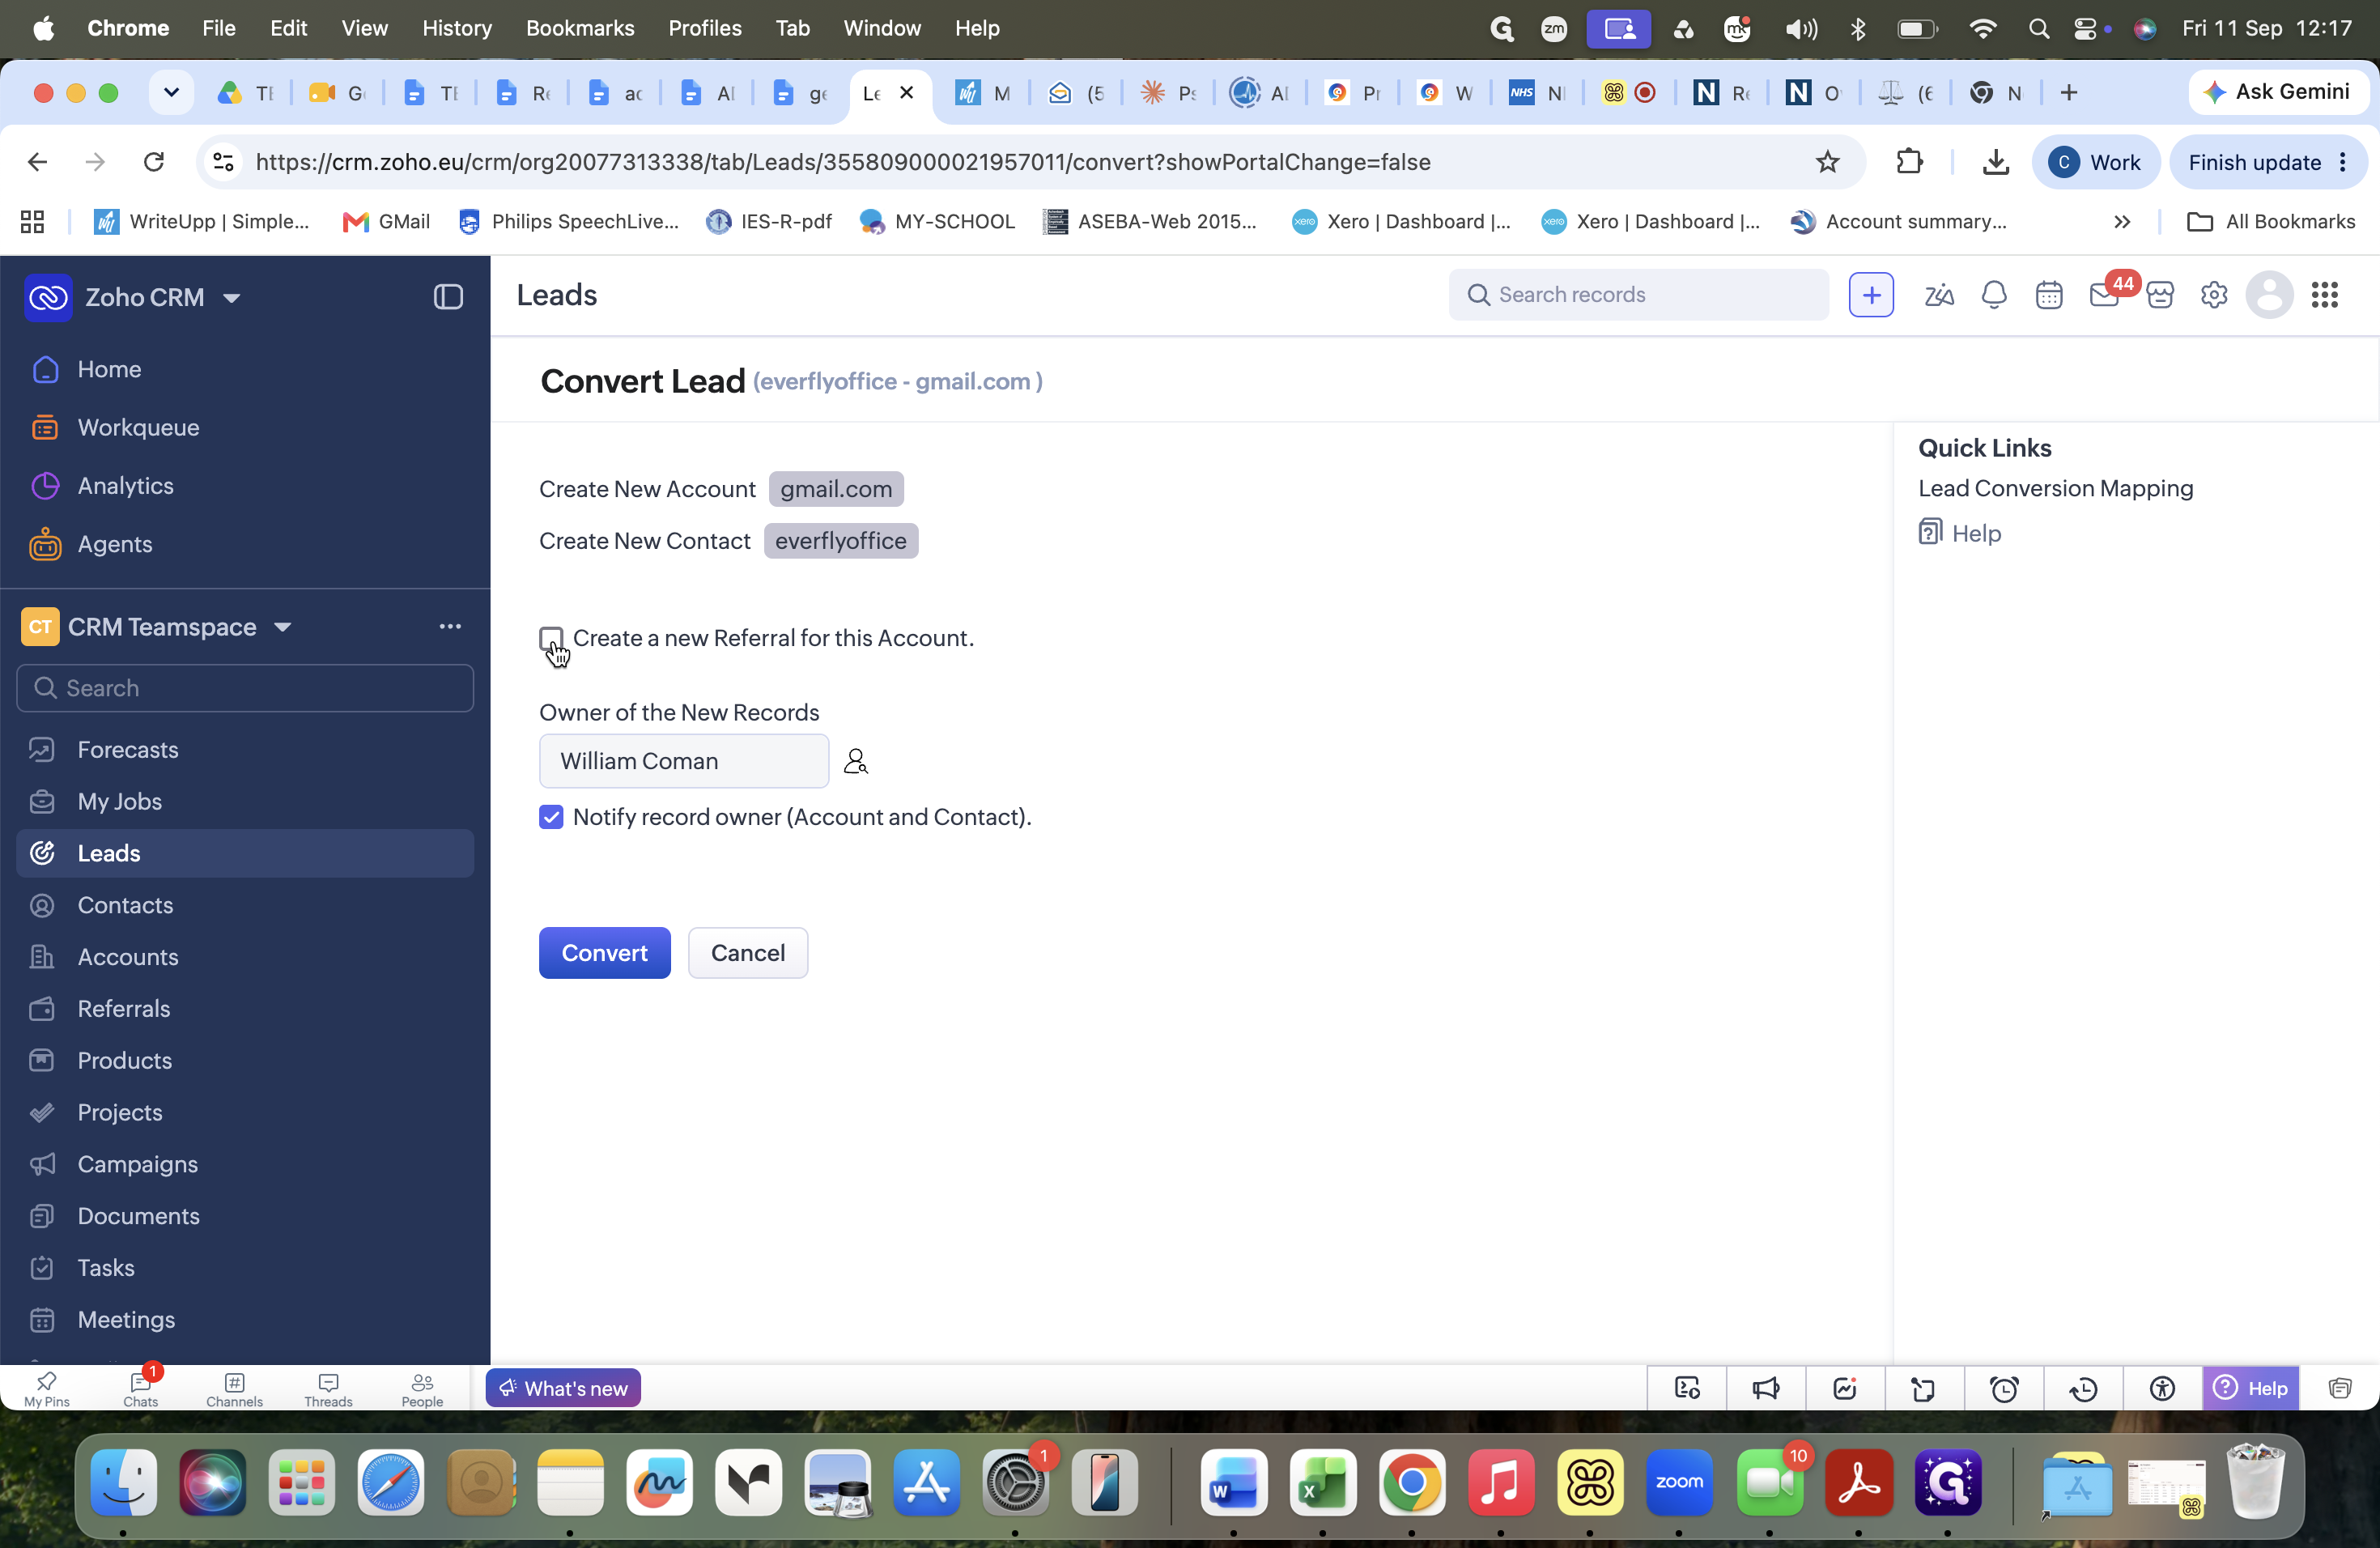Expand the CRM Teamspace dropdown arrow

point(283,627)
